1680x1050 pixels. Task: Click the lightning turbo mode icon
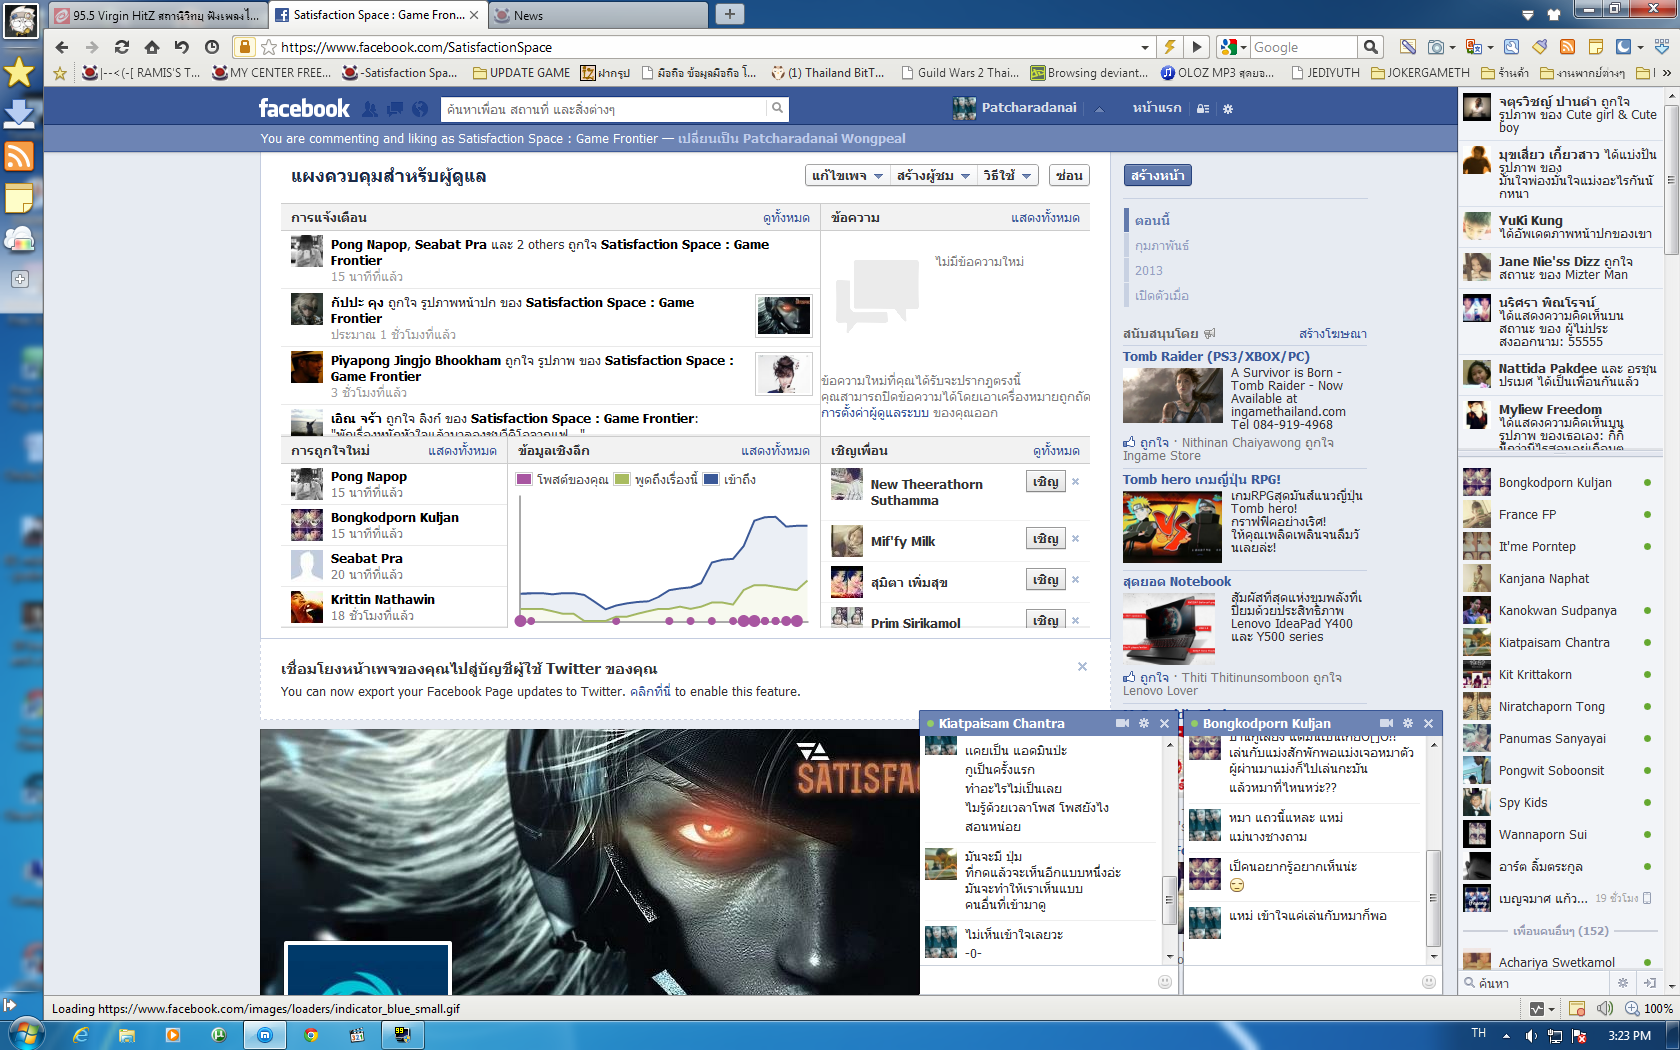(1169, 47)
